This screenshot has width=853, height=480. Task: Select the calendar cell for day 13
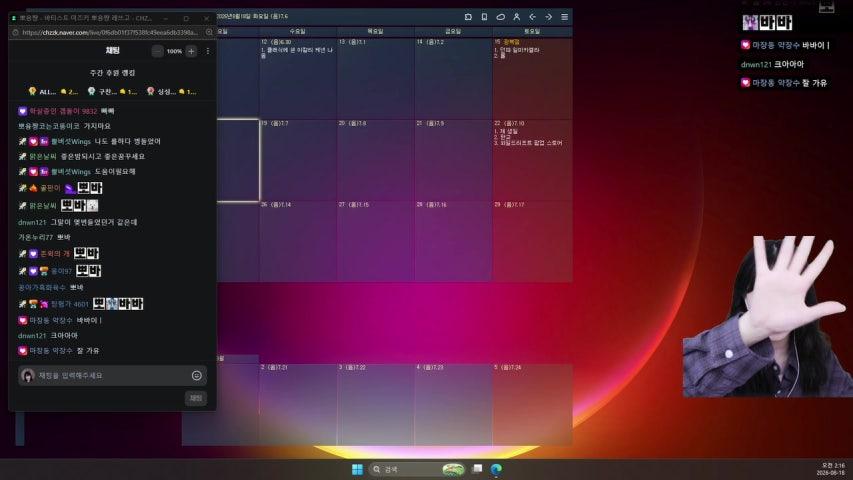[376, 78]
